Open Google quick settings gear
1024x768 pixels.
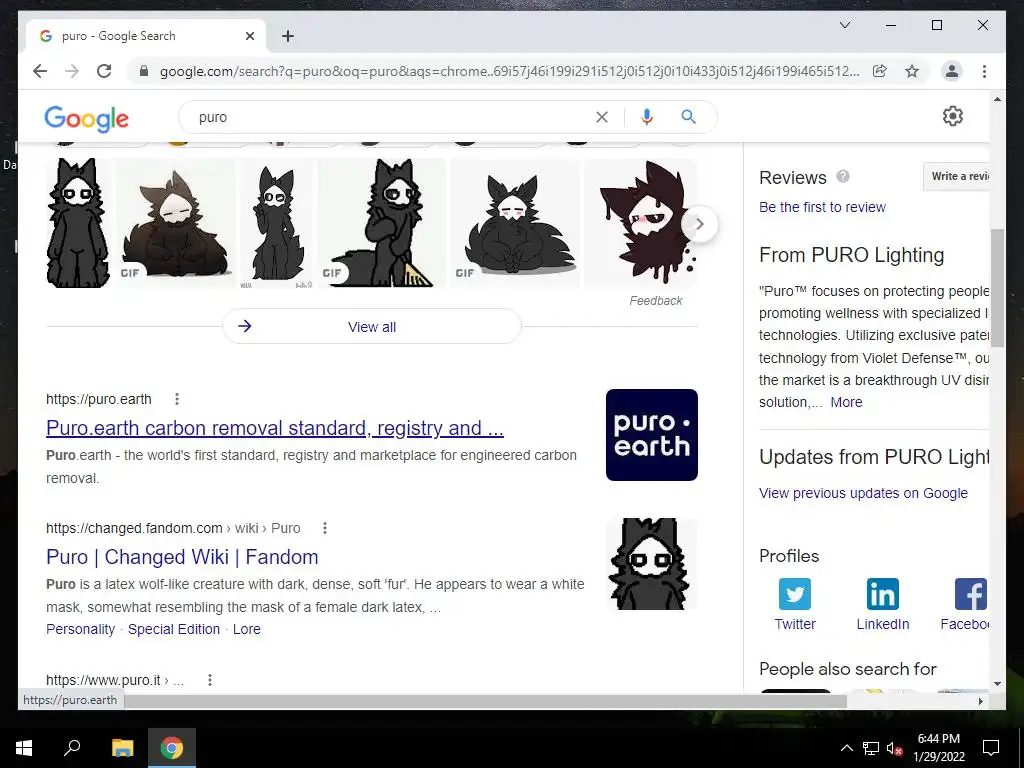(952, 116)
